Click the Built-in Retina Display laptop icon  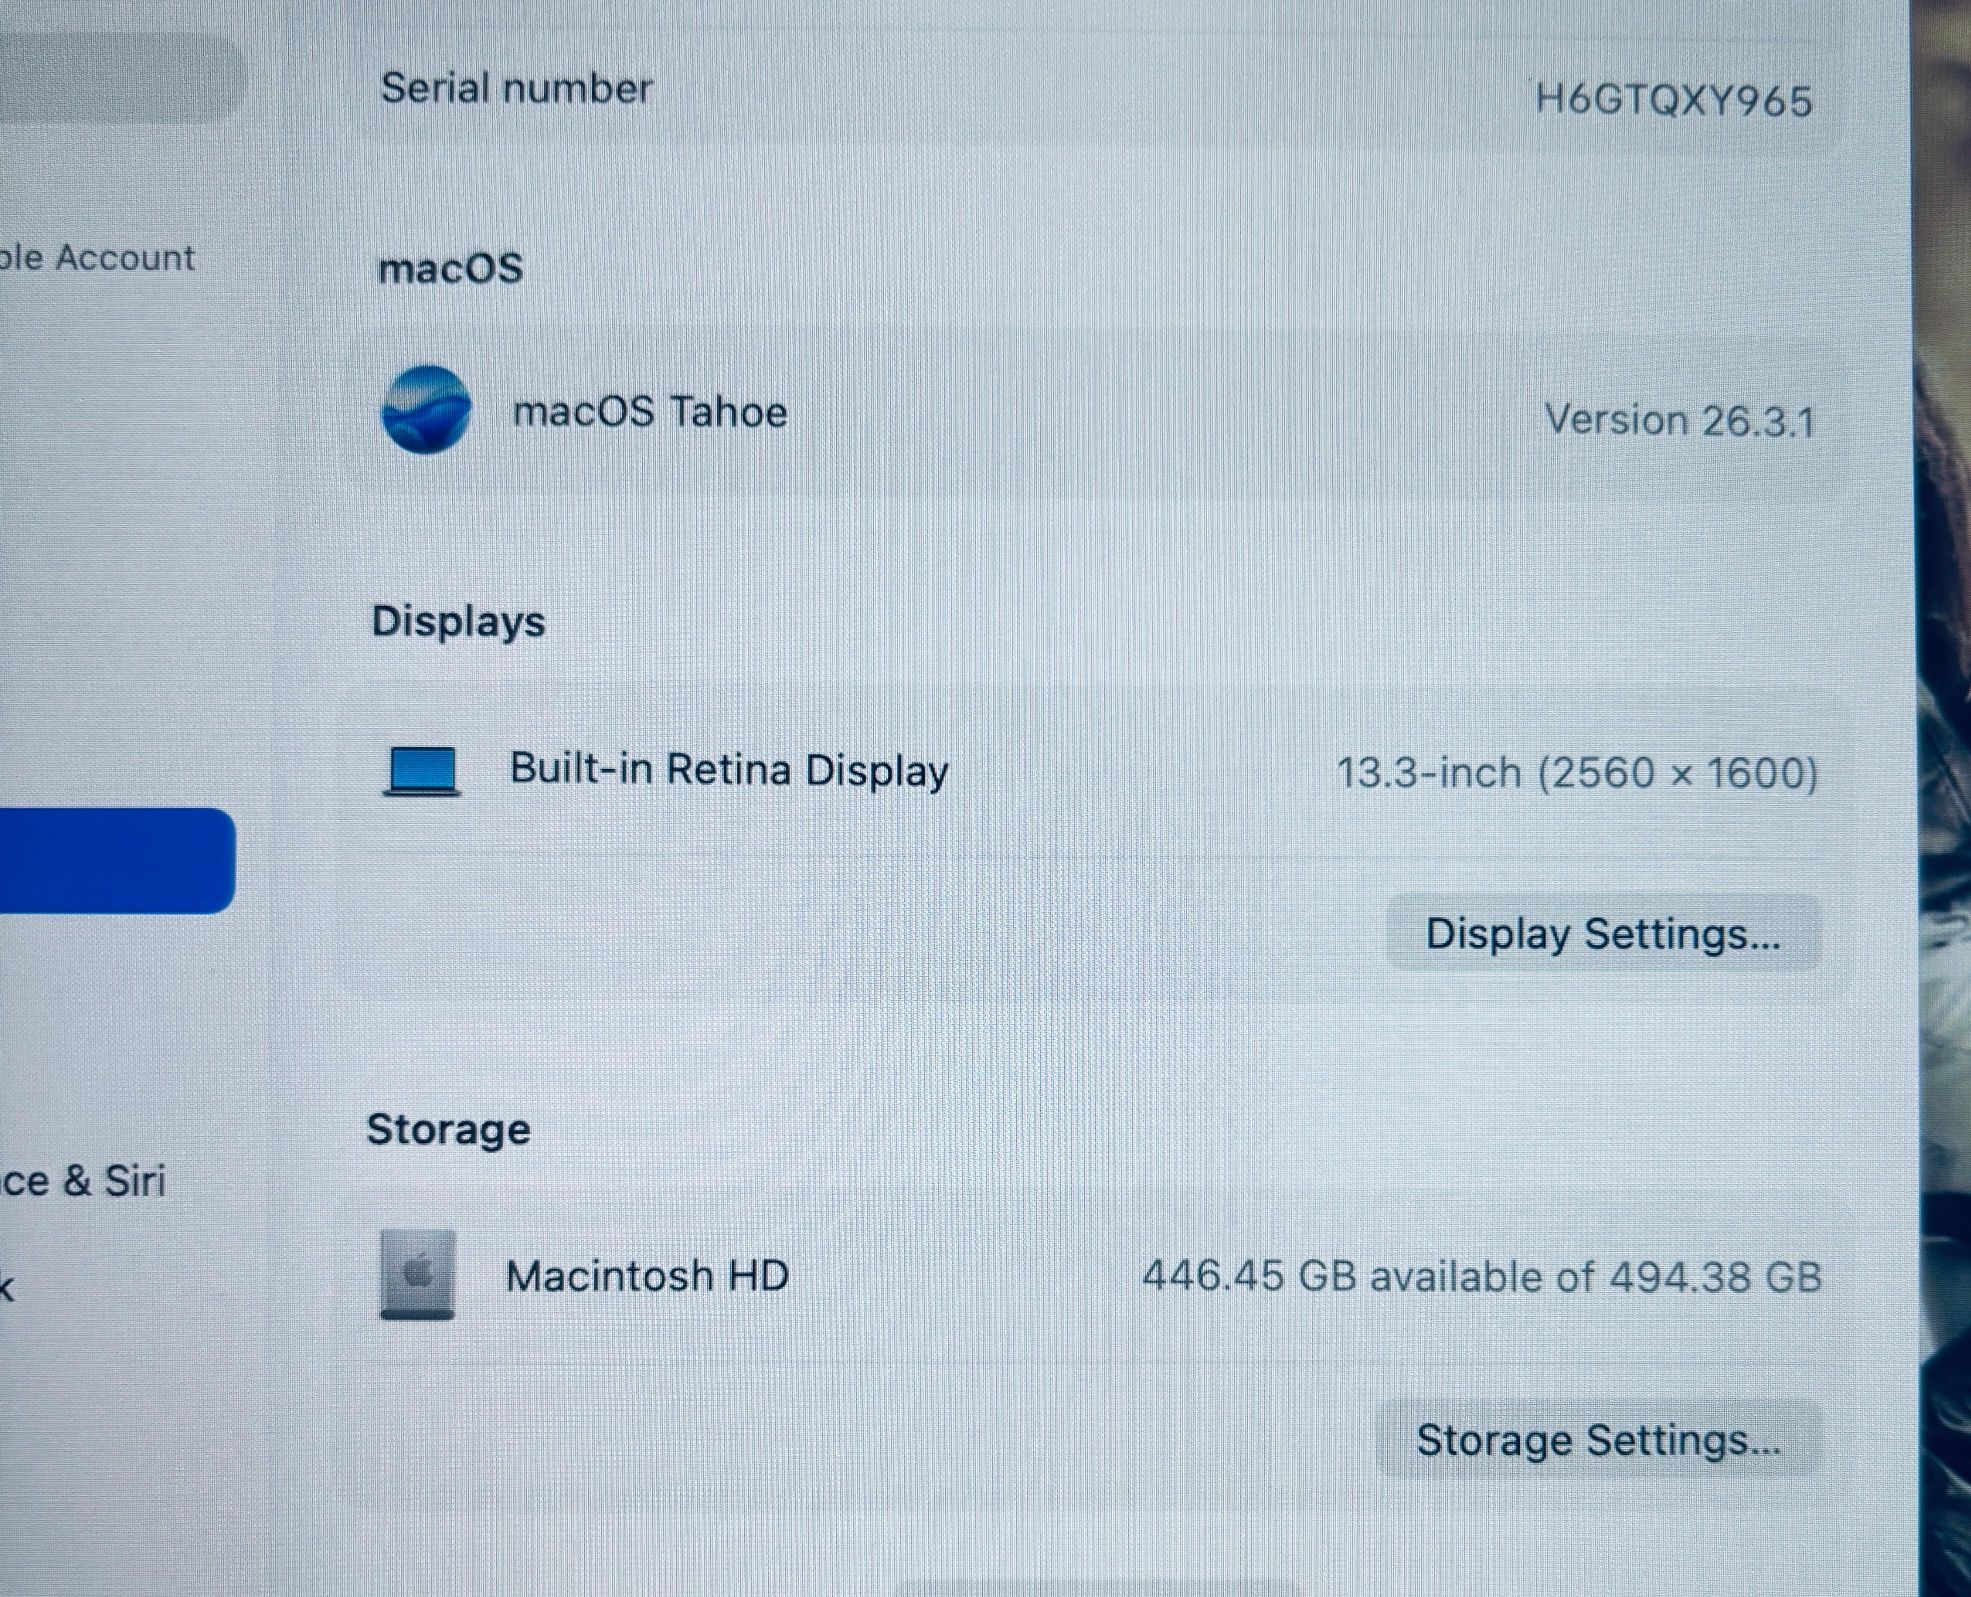422,771
